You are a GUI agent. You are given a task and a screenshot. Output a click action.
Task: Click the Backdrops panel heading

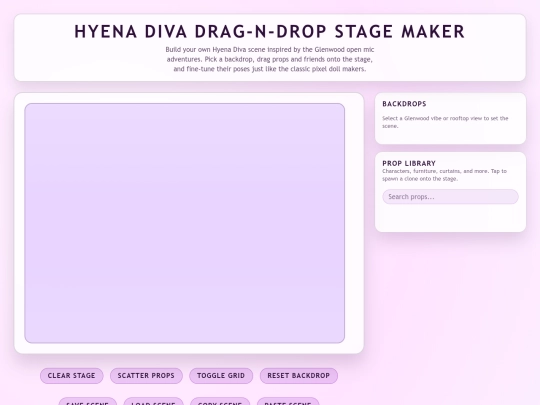[404, 104]
